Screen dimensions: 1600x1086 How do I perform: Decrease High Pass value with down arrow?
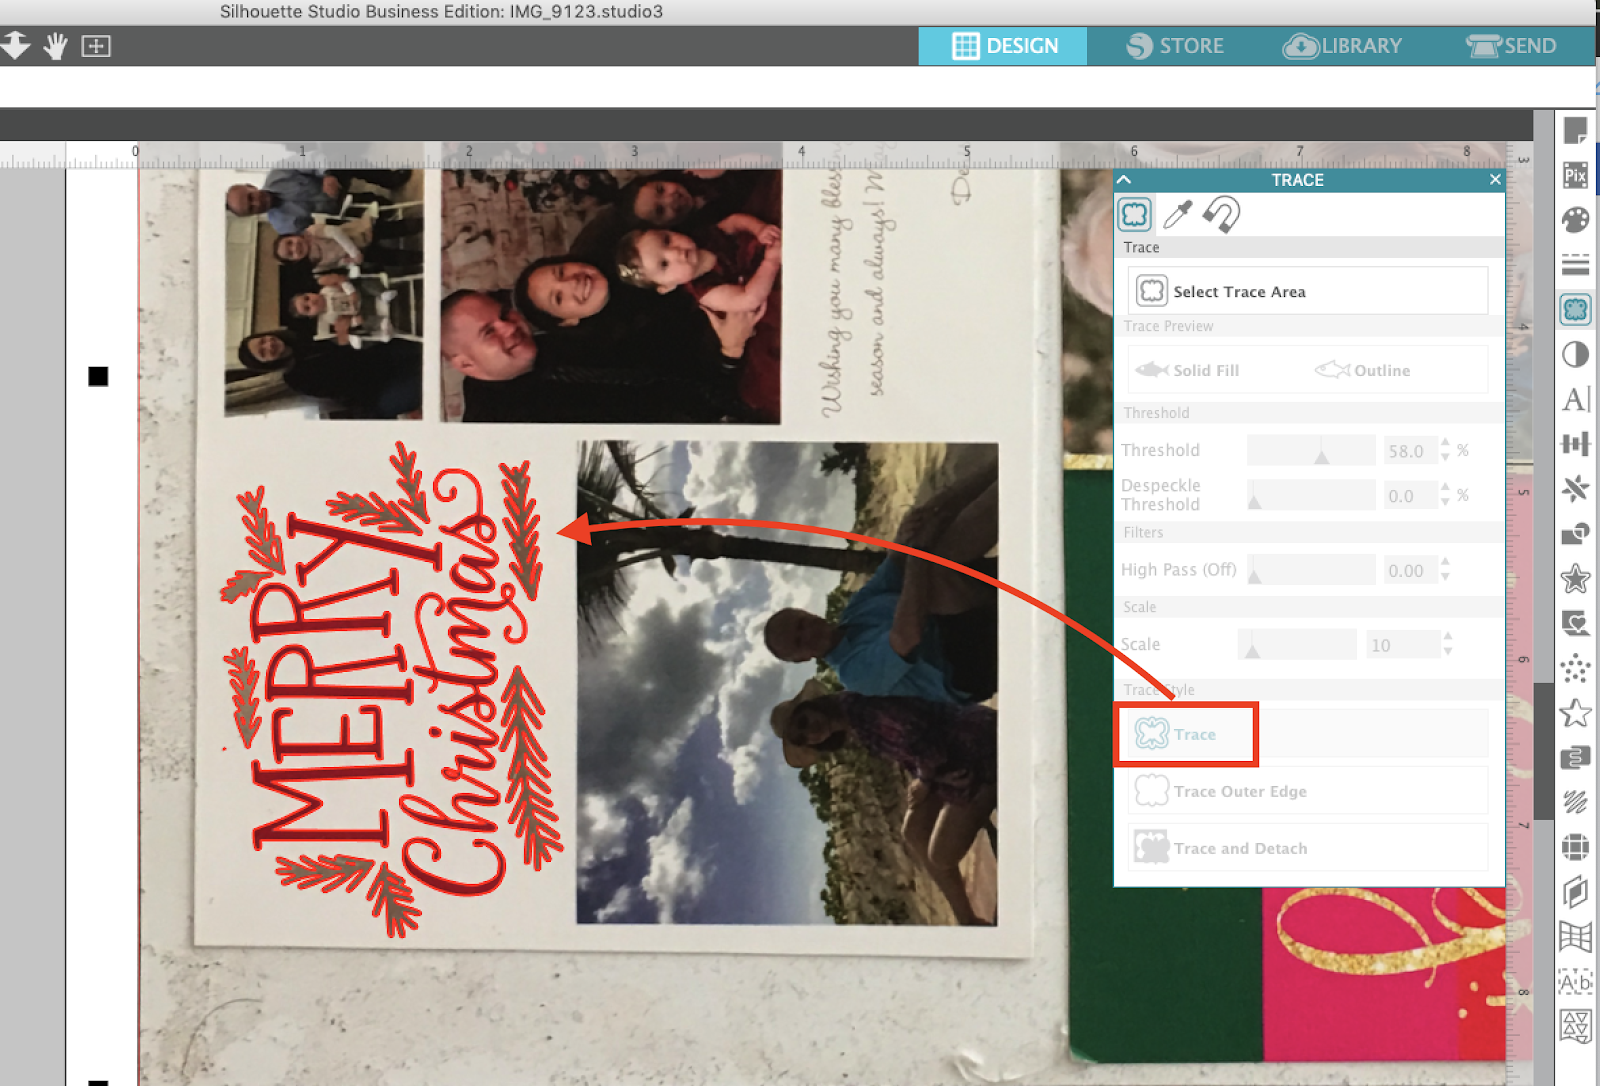click(1445, 577)
